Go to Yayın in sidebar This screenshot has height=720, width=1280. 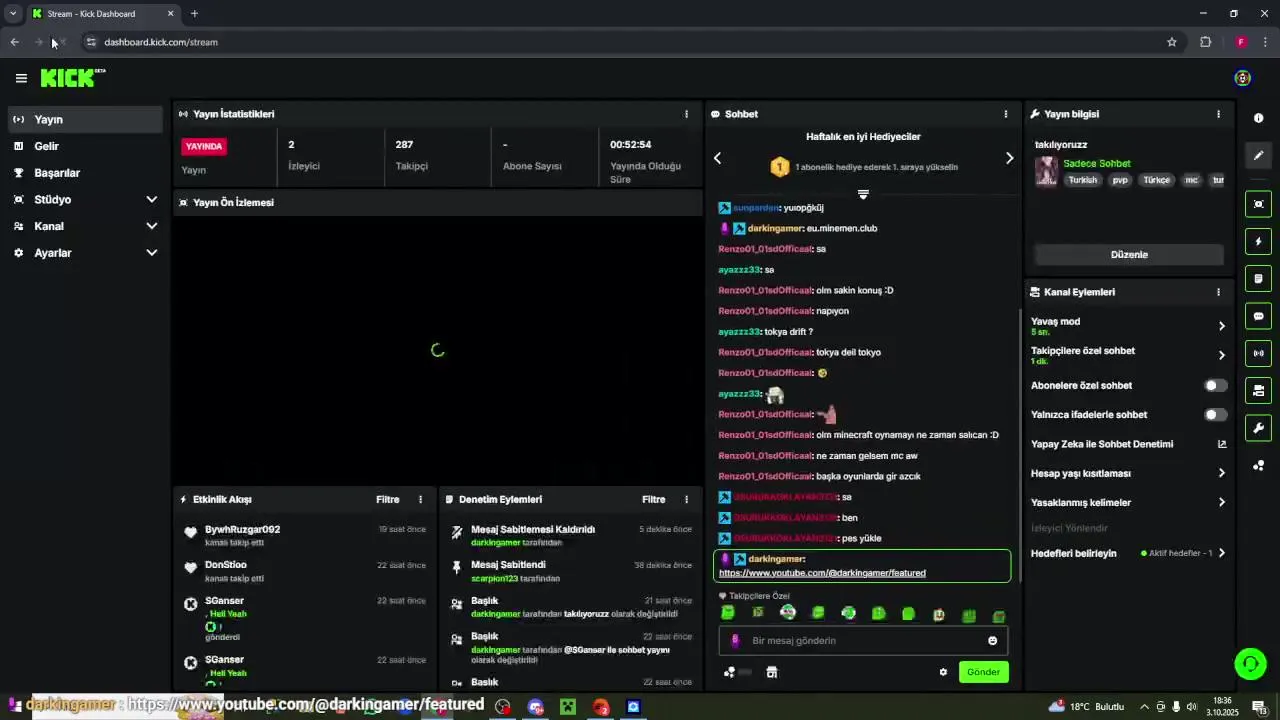coord(85,119)
